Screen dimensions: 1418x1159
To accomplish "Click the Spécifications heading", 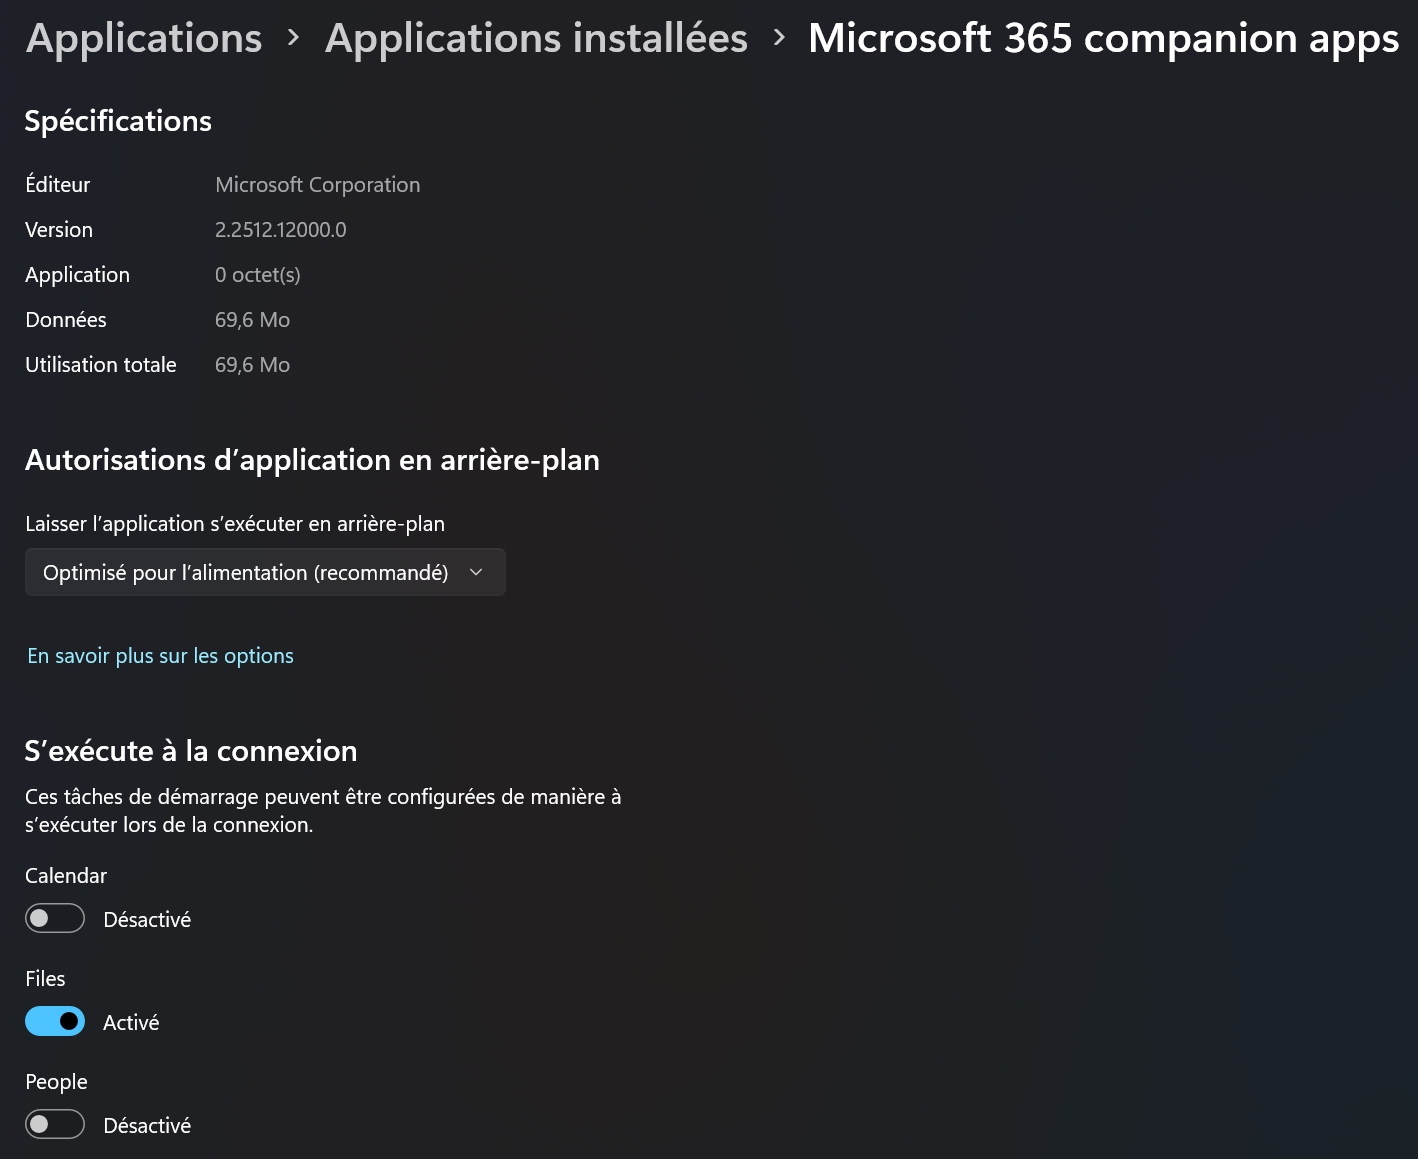I will [118, 121].
